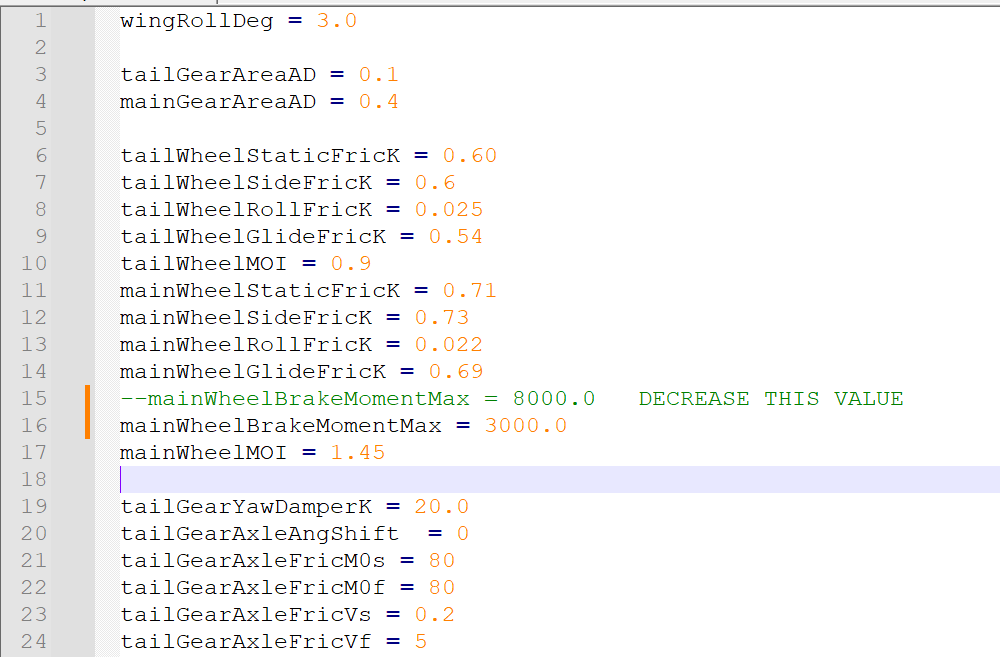Click tailGearAreaAD variable name
Screen dimensions: 1000x657
pos(218,75)
